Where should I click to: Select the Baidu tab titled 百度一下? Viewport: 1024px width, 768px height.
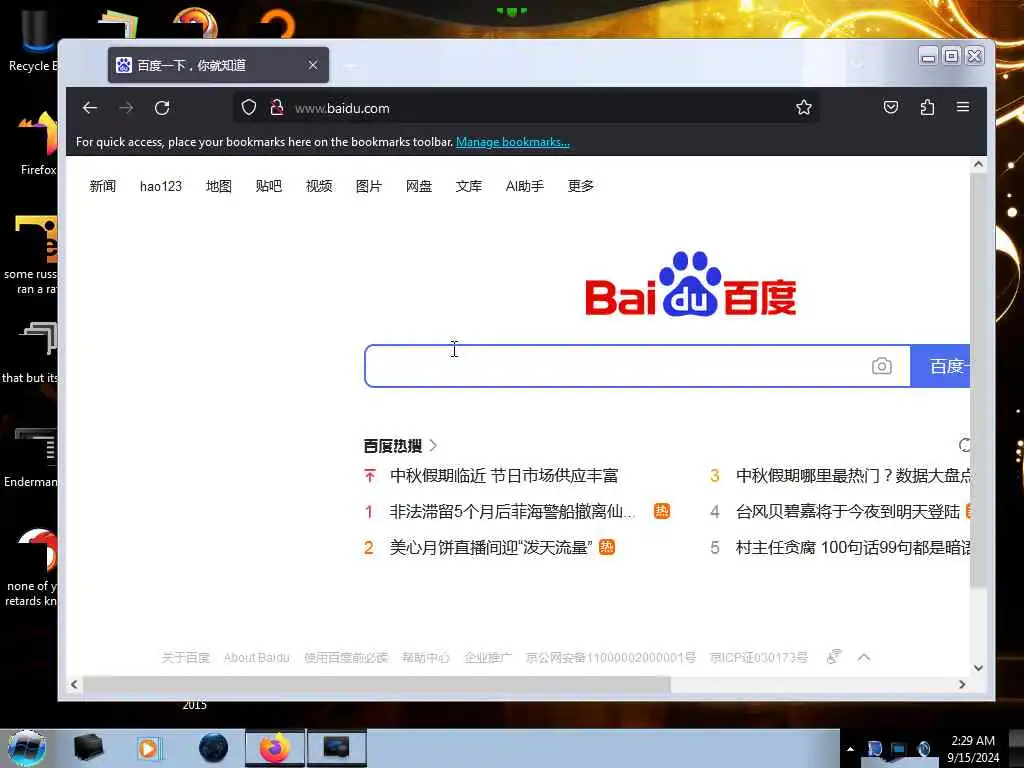[218, 65]
